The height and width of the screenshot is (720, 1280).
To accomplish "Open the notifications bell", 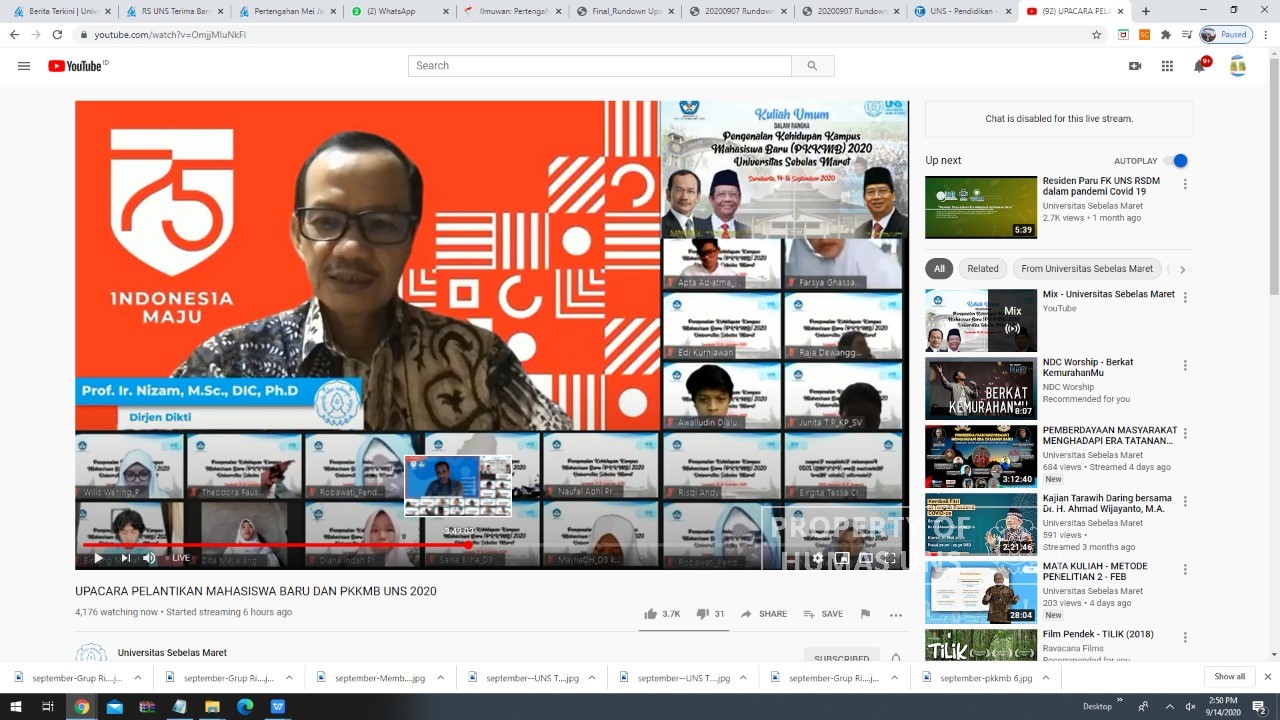I will [1200, 66].
